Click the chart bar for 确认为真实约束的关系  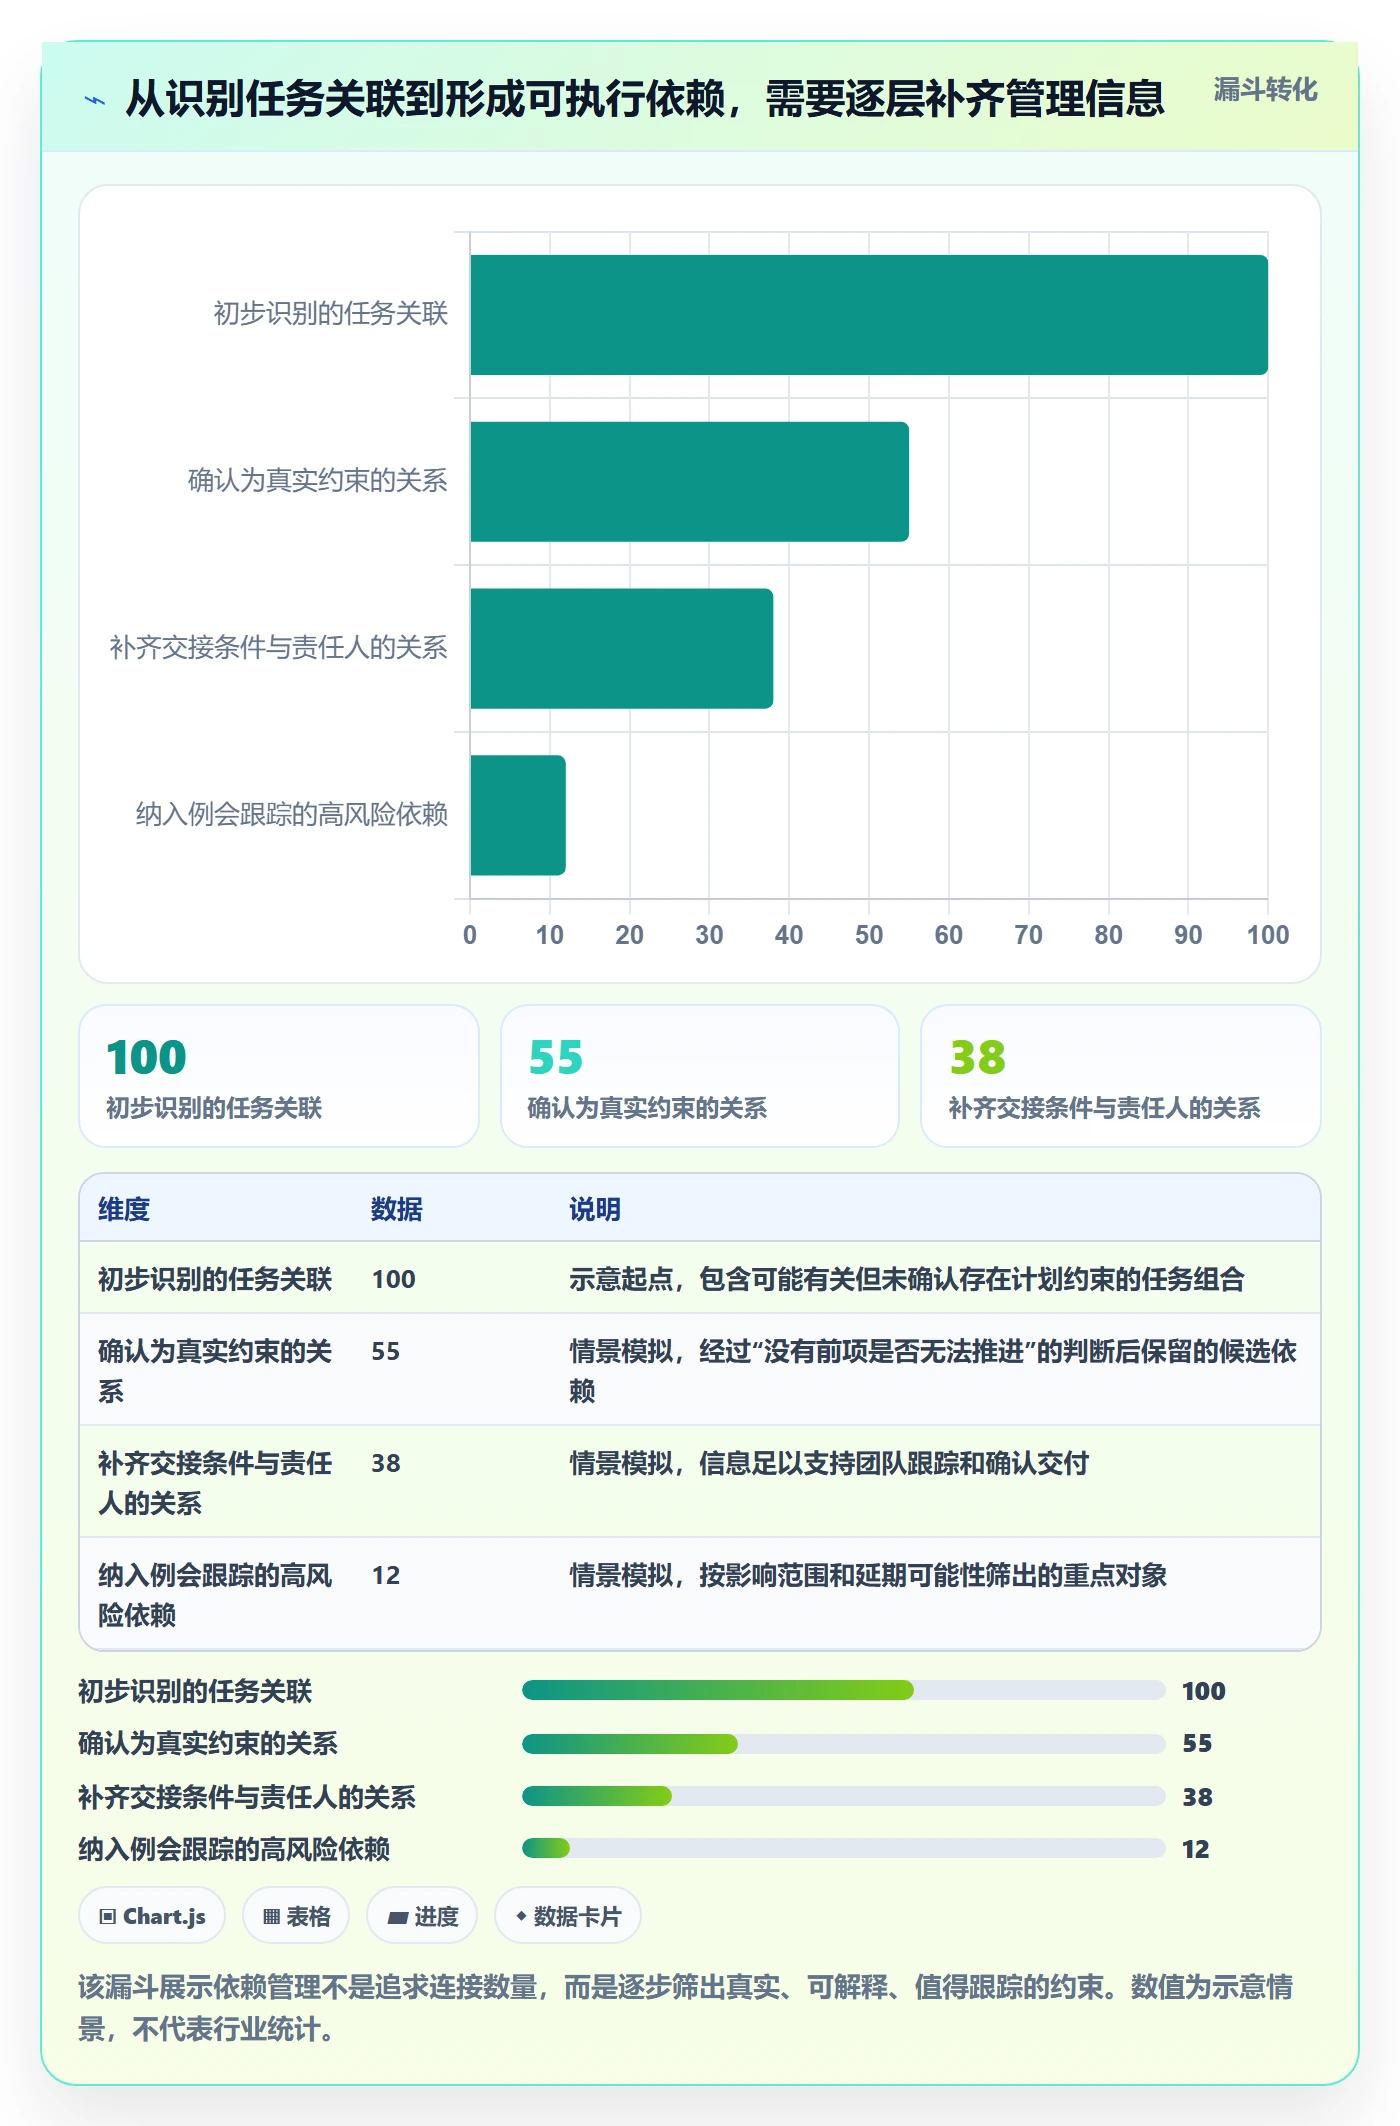point(689,482)
